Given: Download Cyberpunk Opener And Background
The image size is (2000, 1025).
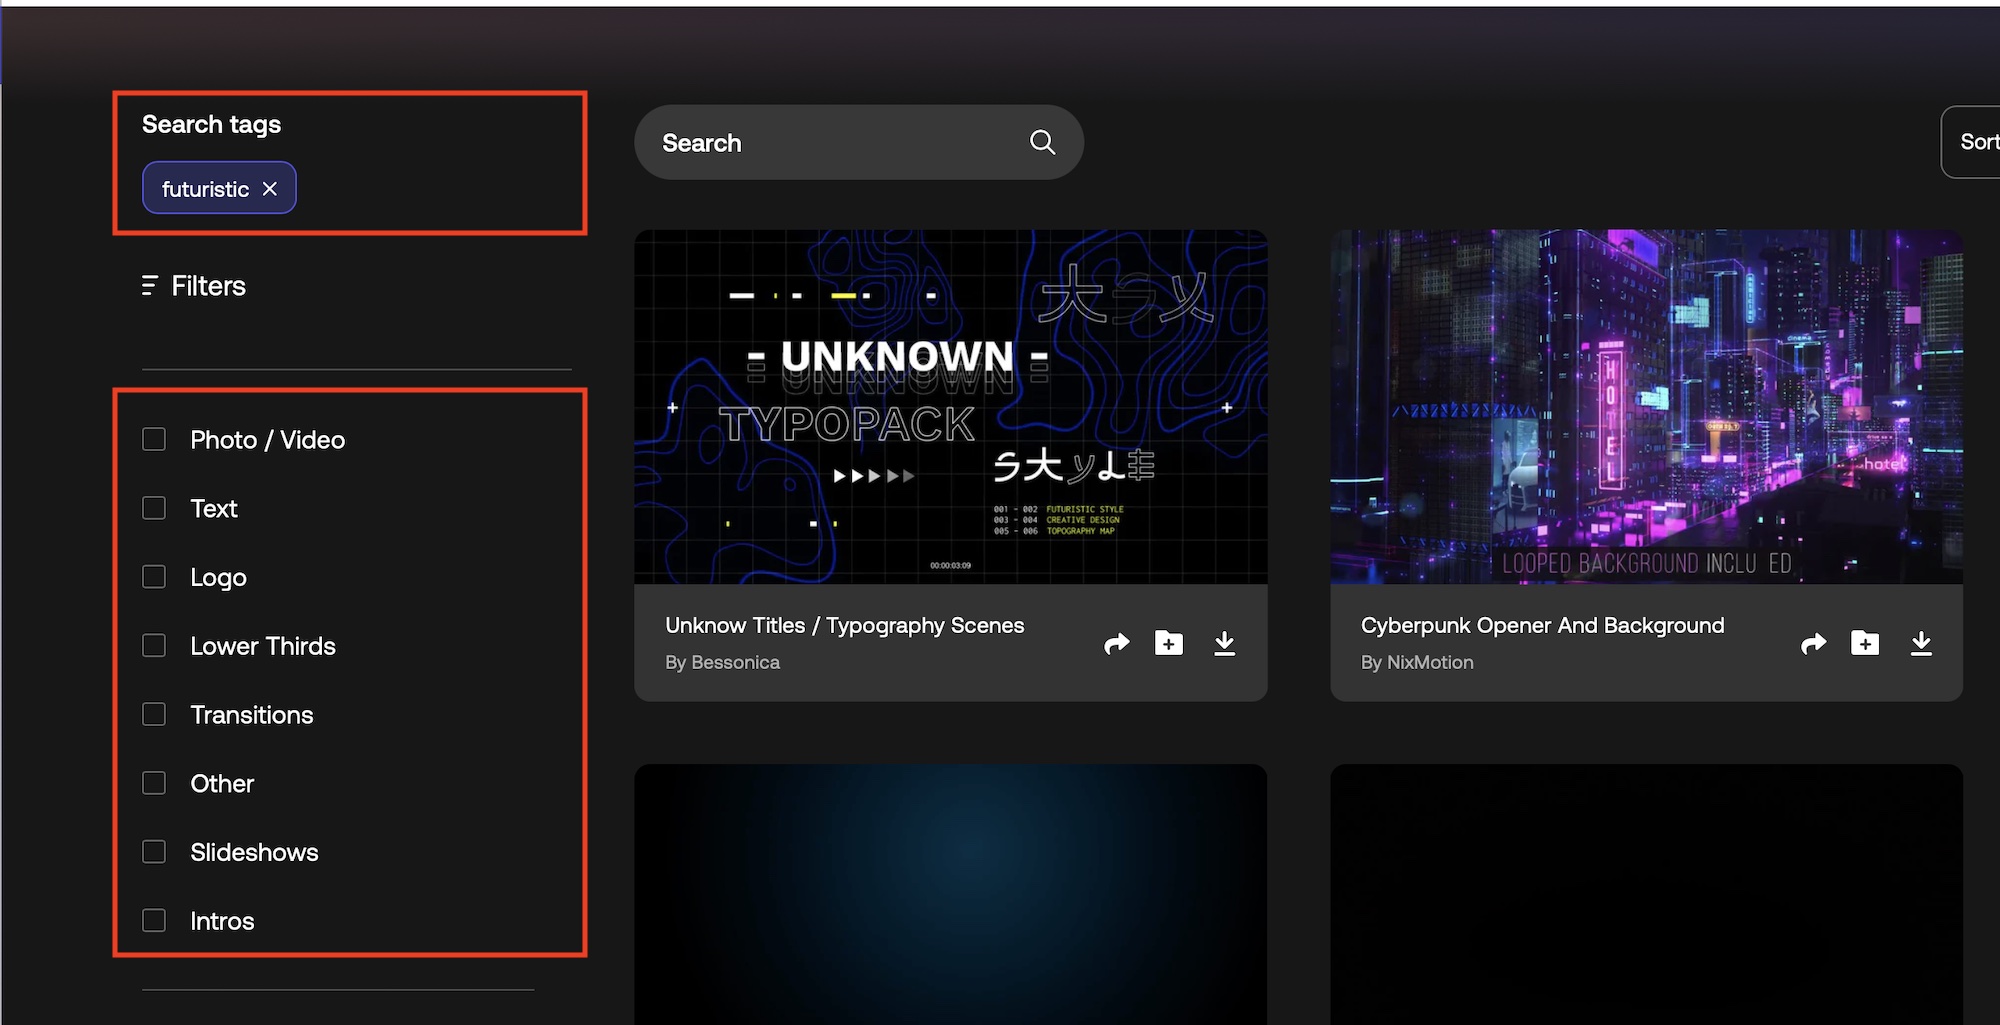Looking at the screenshot, I should [x=1921, y=643].
